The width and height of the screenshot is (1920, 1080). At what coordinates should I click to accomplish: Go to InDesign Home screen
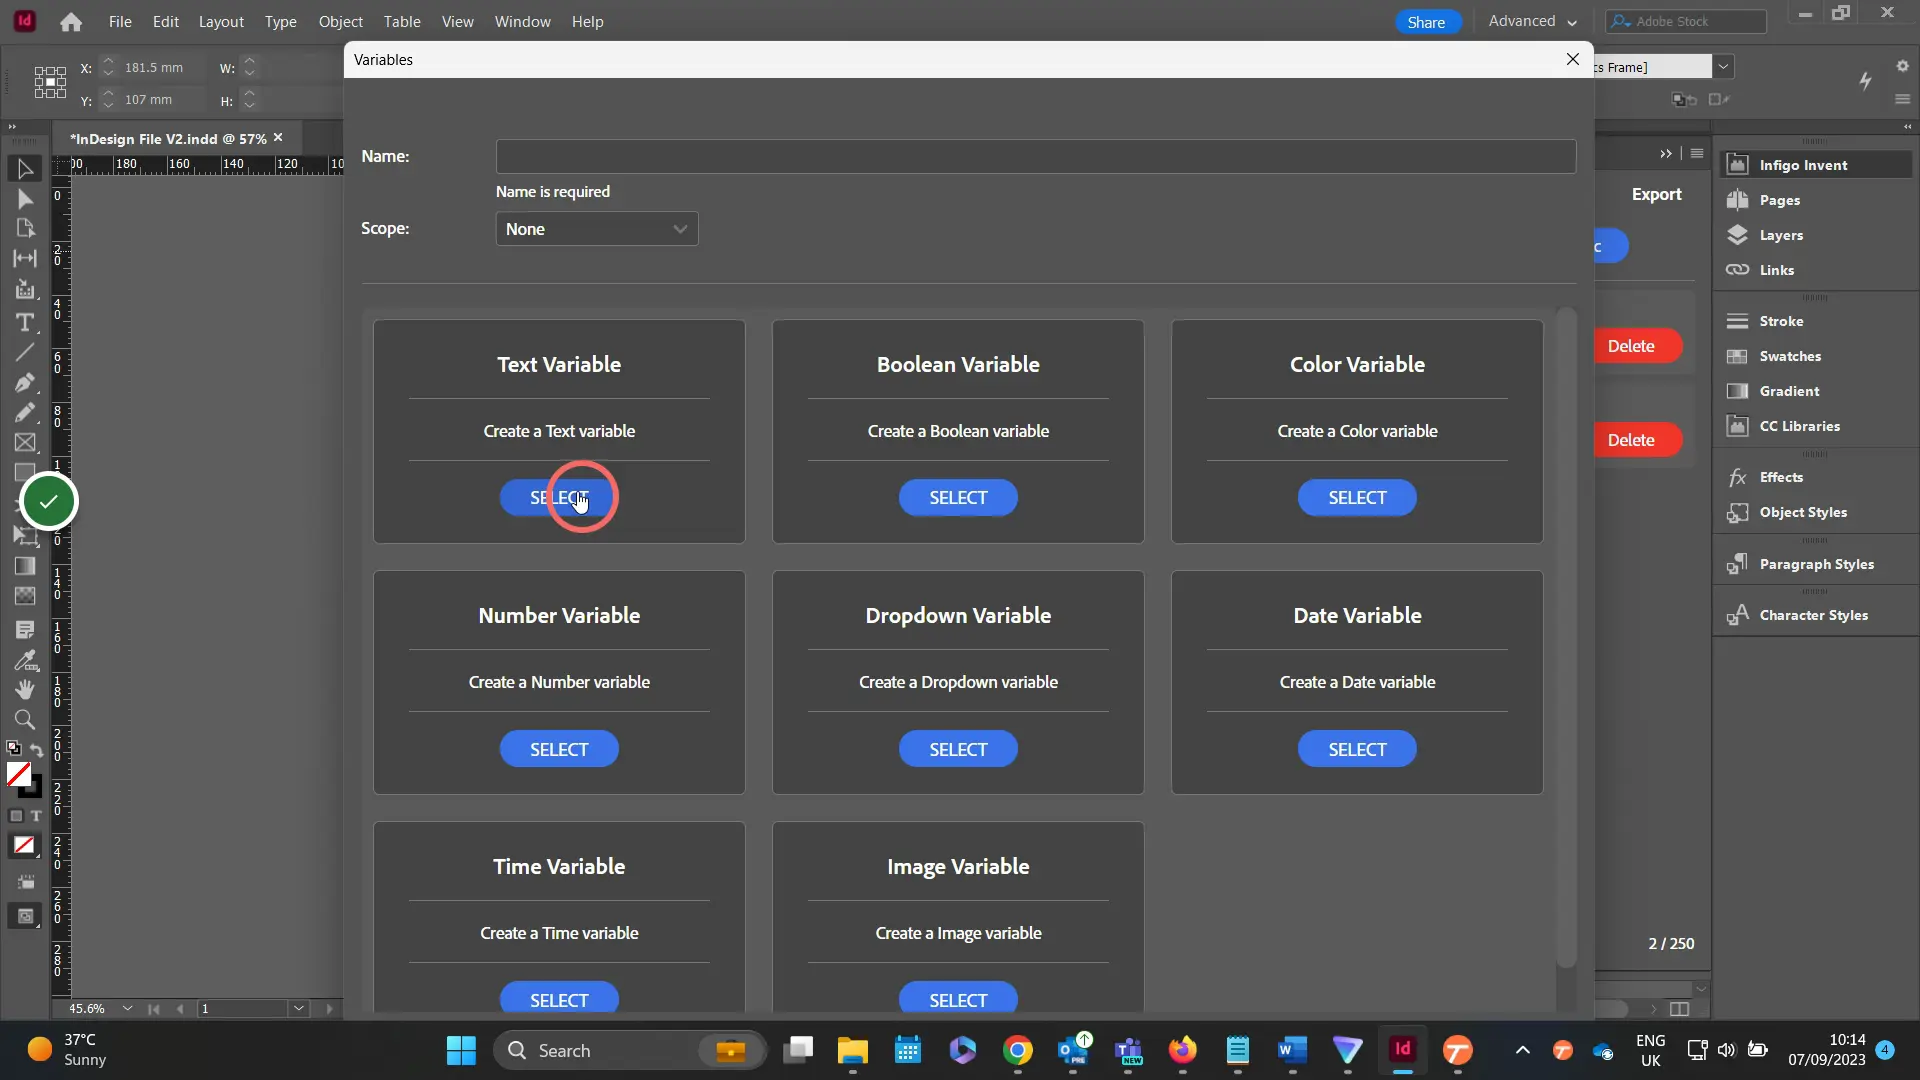coord(71,22)
